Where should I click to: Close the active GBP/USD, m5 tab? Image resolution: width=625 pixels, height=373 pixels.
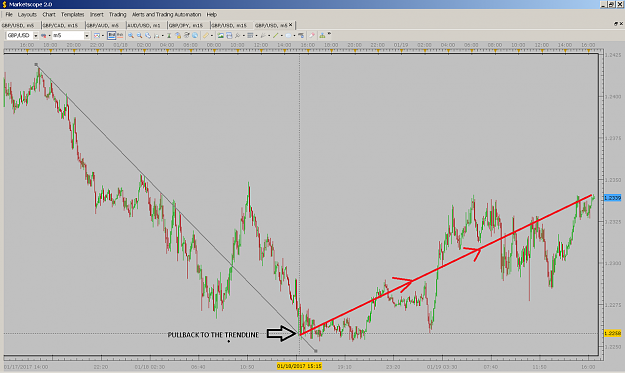pos(291,25)
